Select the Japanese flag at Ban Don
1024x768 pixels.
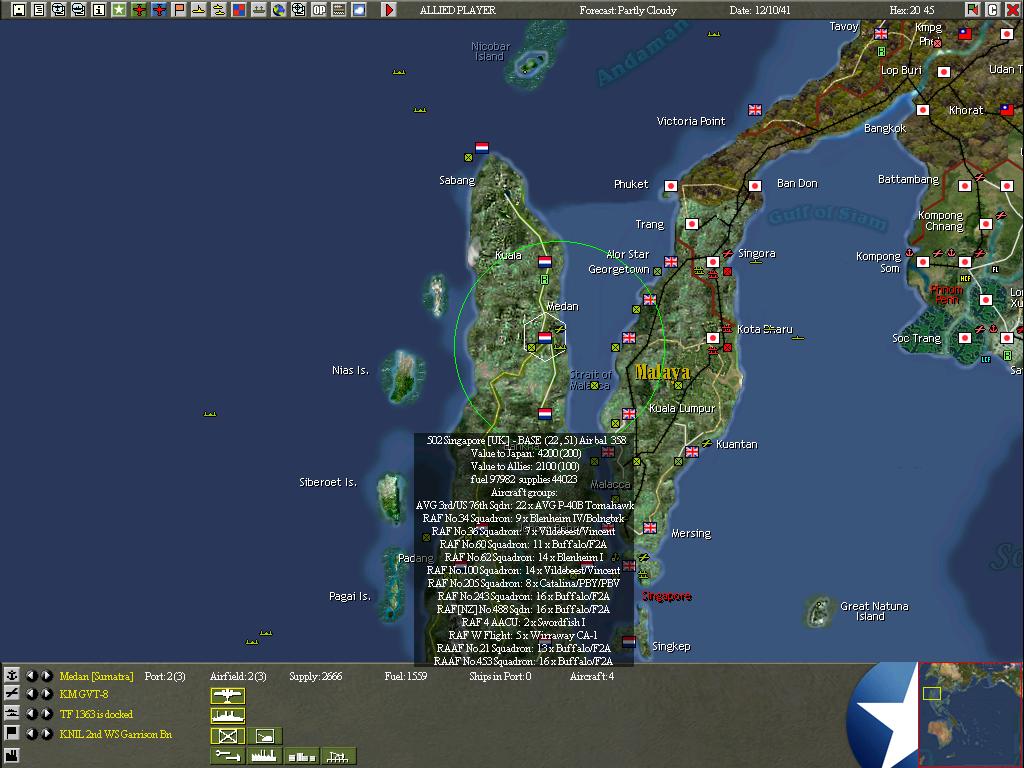pyautogui.click(x=755, y=185)
